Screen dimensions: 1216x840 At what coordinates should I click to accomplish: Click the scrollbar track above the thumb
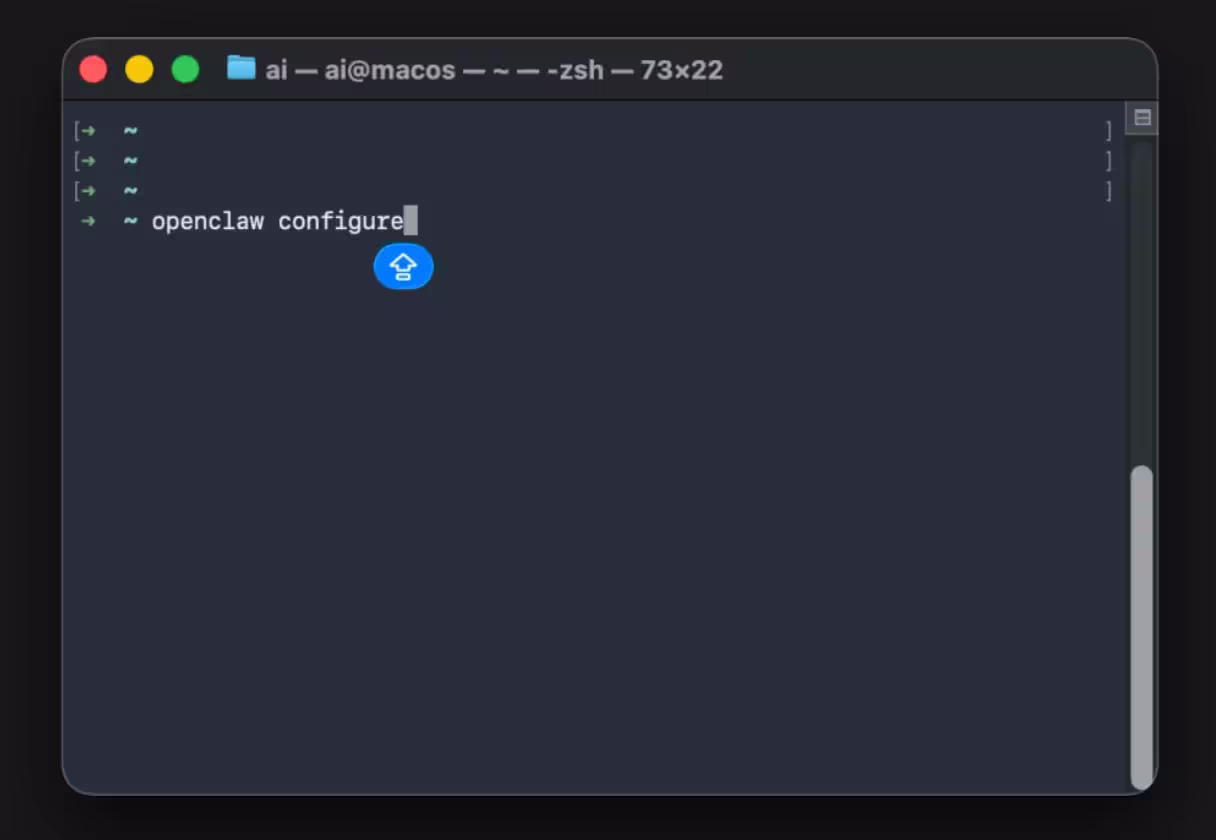coord(1141,300)
